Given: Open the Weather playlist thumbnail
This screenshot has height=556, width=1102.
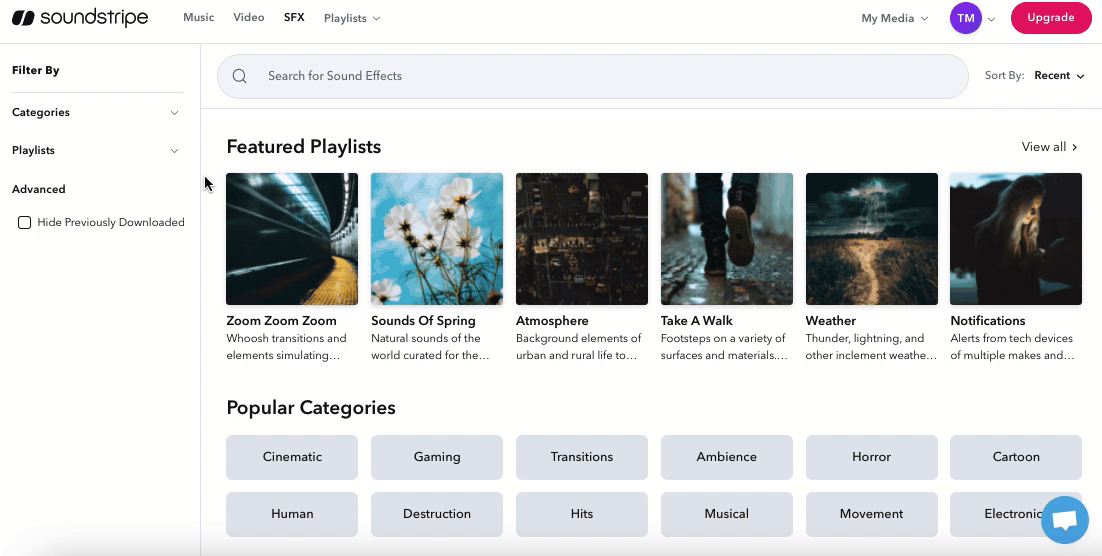Looking at the screenshot, I should click(x=871, y=239).
